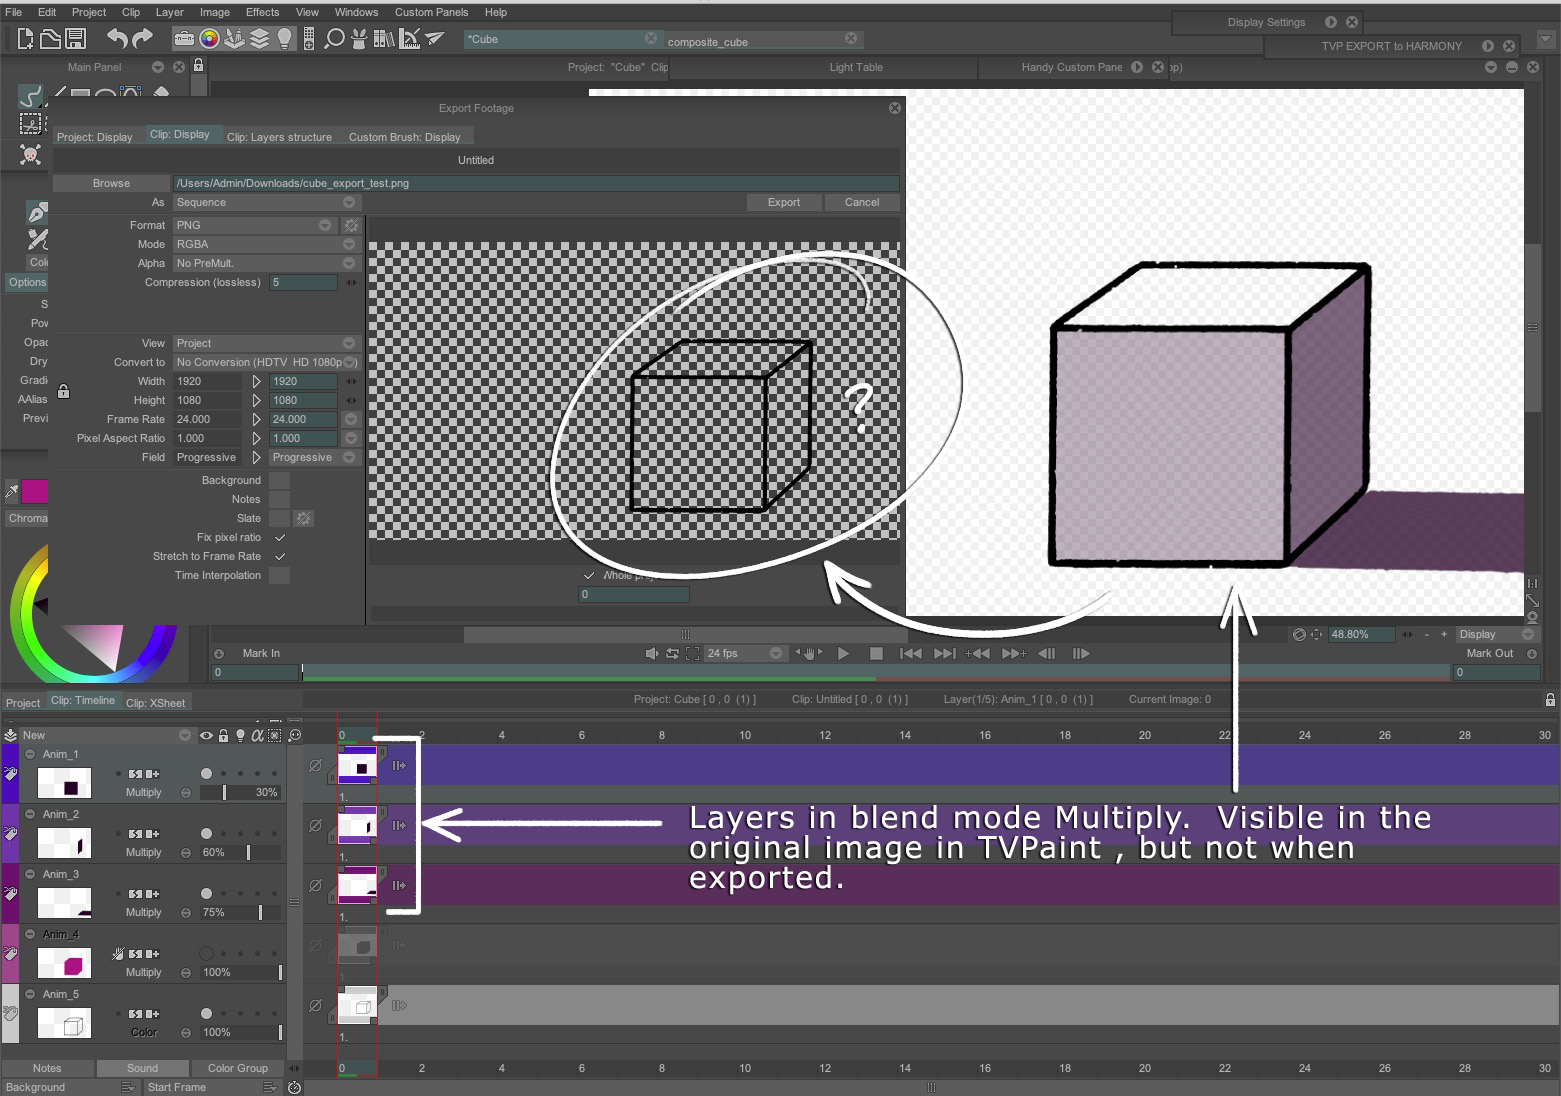This screenshot has height=1096, width=1561.
Task: Toggle the alpha stencil icon in layer header
Action: coord(257,735)
